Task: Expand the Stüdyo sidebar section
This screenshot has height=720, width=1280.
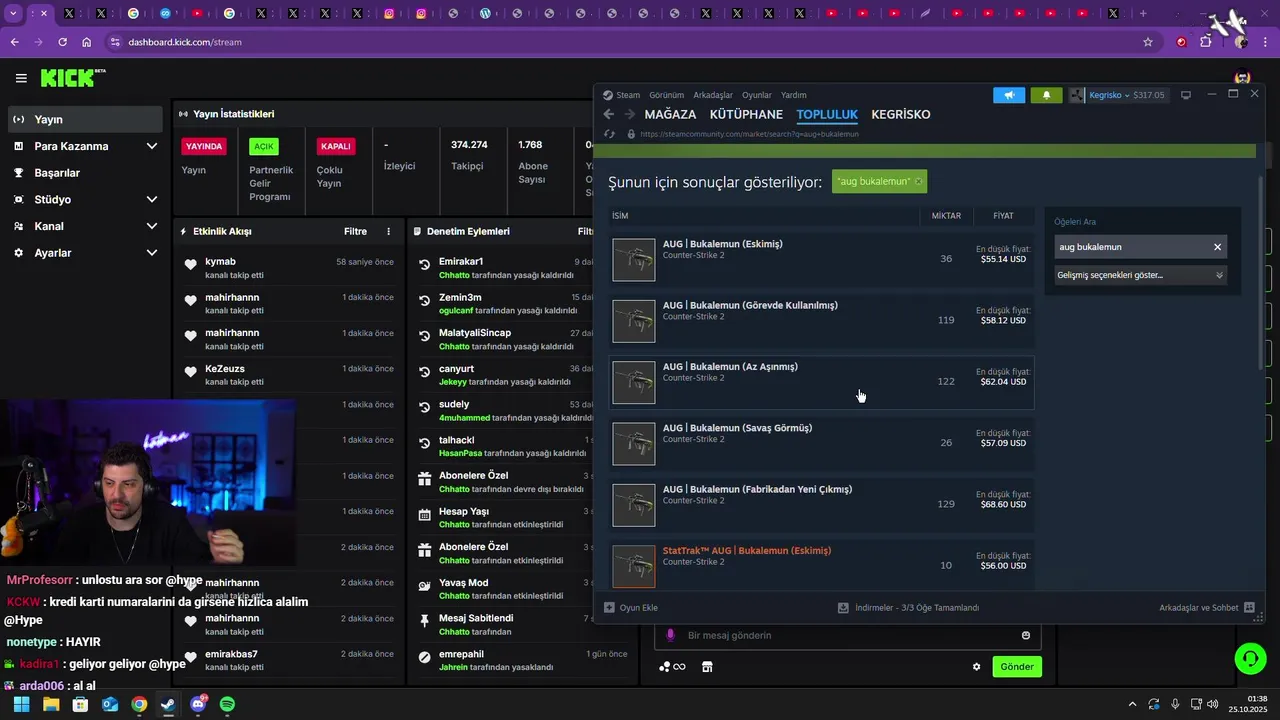Action: point(152,199)
